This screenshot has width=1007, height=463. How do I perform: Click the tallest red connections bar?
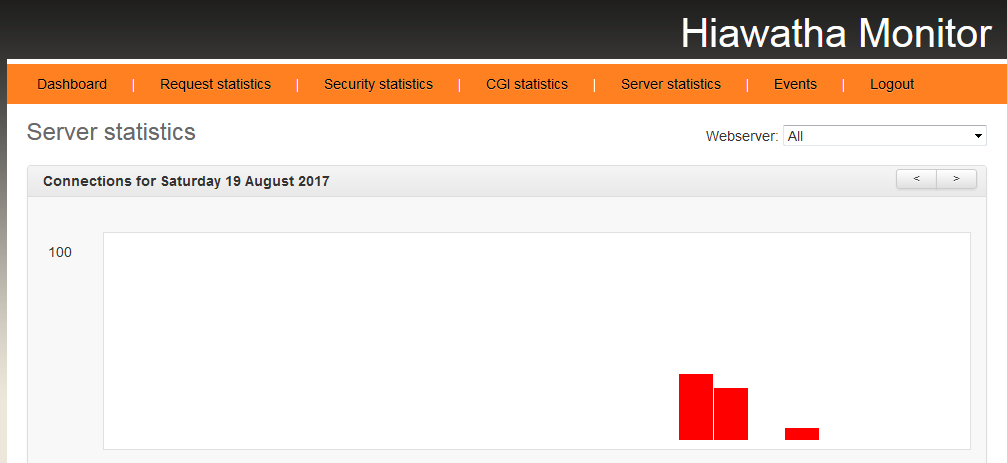(x=696, y=406)
